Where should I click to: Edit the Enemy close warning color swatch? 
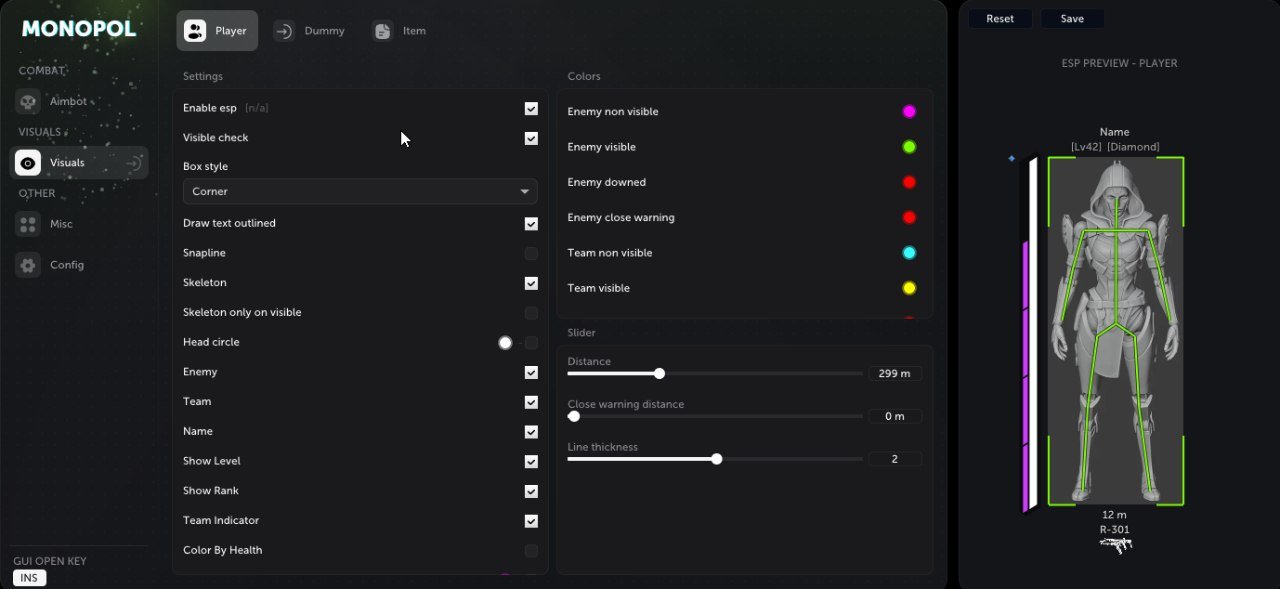tap(909, 218)
